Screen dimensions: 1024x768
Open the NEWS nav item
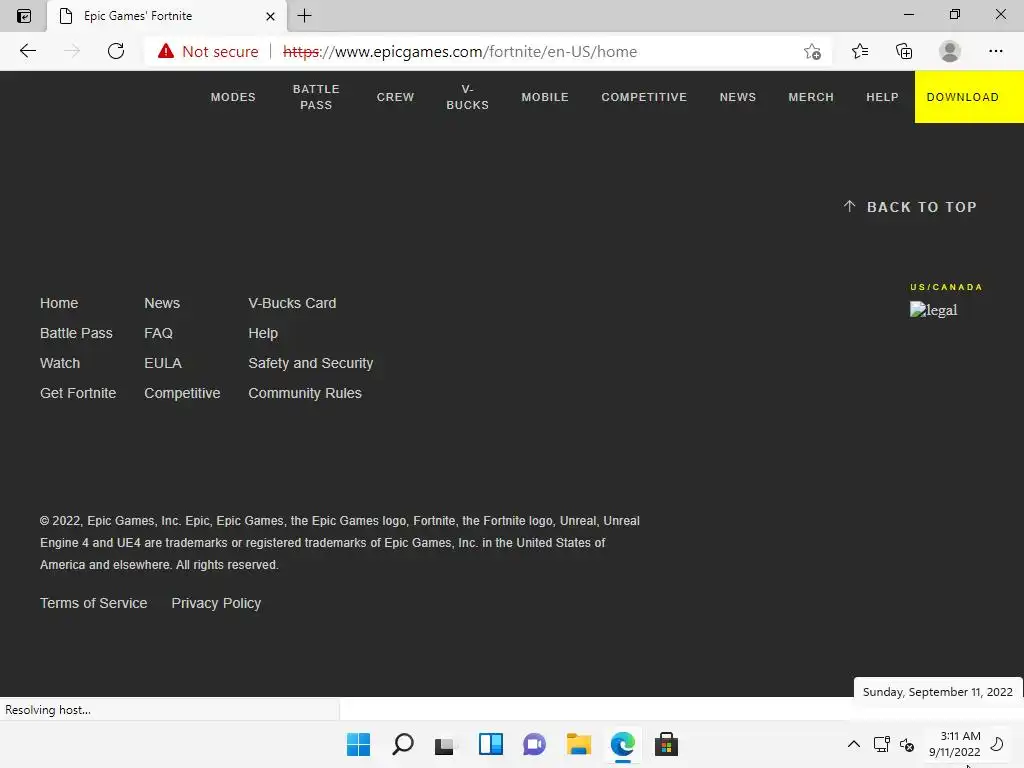(x=737, y=97)
